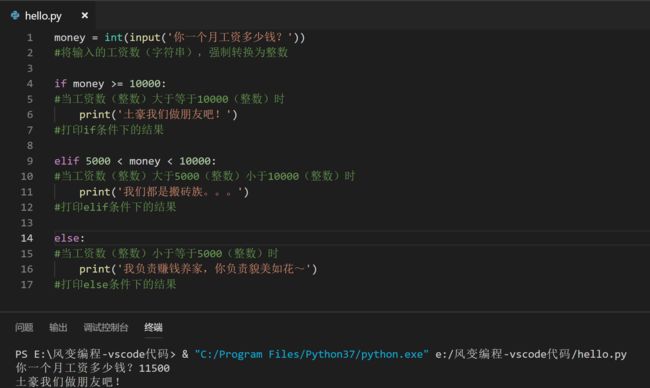Click line number 17 in the gutter
Image resolution: width=650 pixels, height=388 pixels.
27,284
